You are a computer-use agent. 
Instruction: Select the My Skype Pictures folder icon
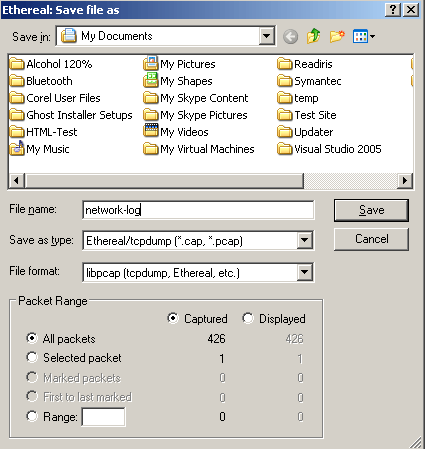click(x=151, y=115)
